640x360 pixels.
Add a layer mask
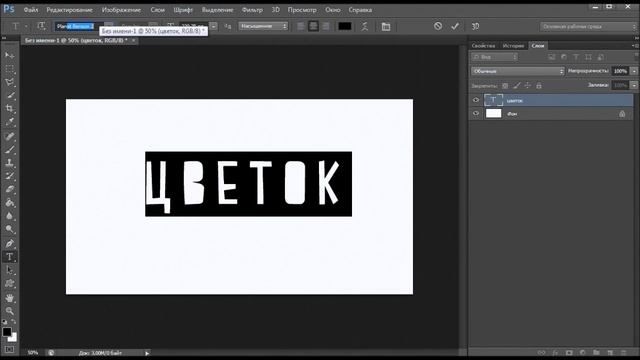click(569, 352)
